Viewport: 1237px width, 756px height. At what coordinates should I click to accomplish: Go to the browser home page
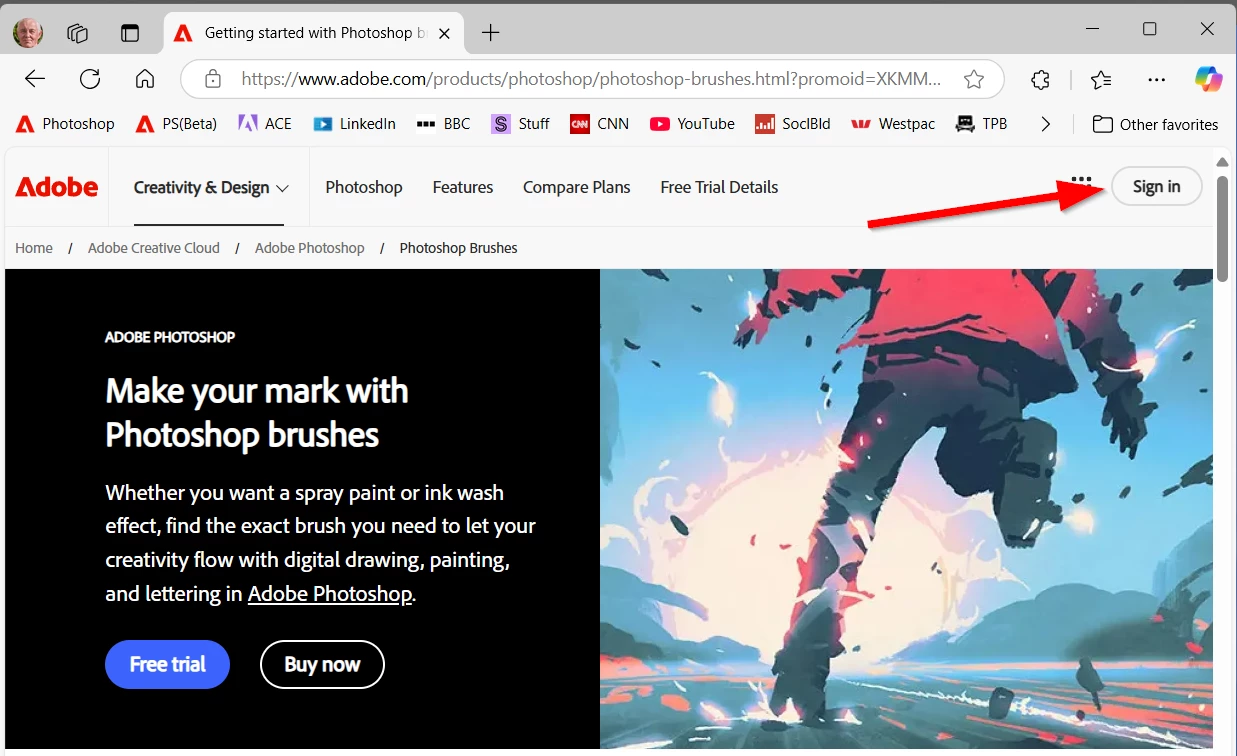point(145,79)
